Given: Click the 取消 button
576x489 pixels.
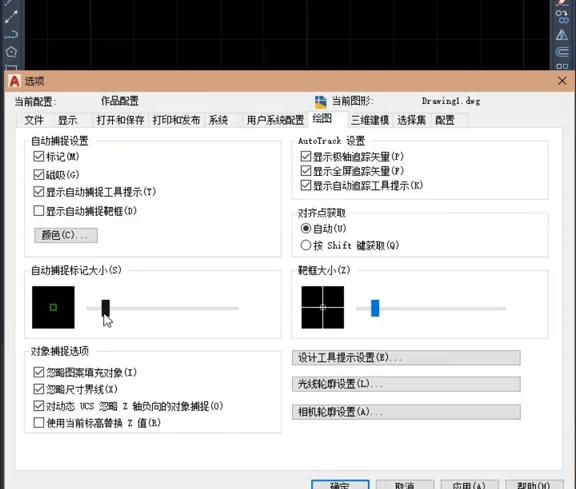Looking at the screenshot, I should point(405,485).
